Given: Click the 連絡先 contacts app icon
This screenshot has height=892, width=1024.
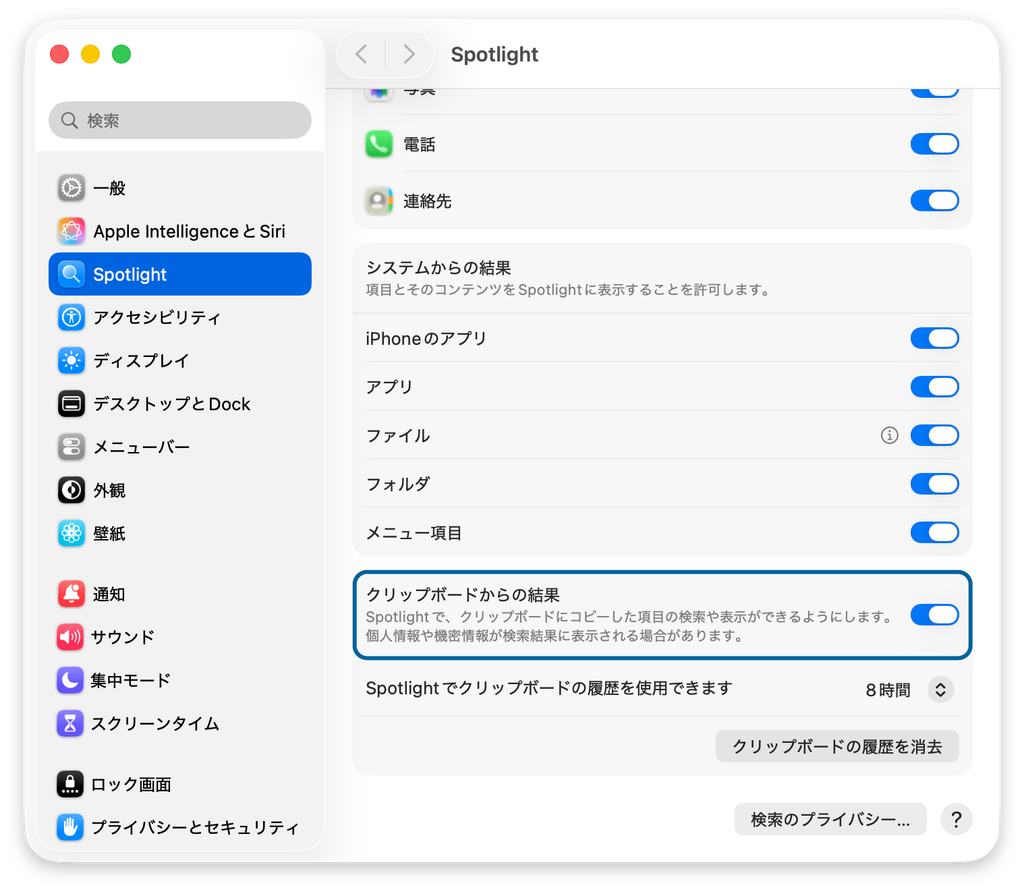Looking at the screenshot, I should click(379, 200).
